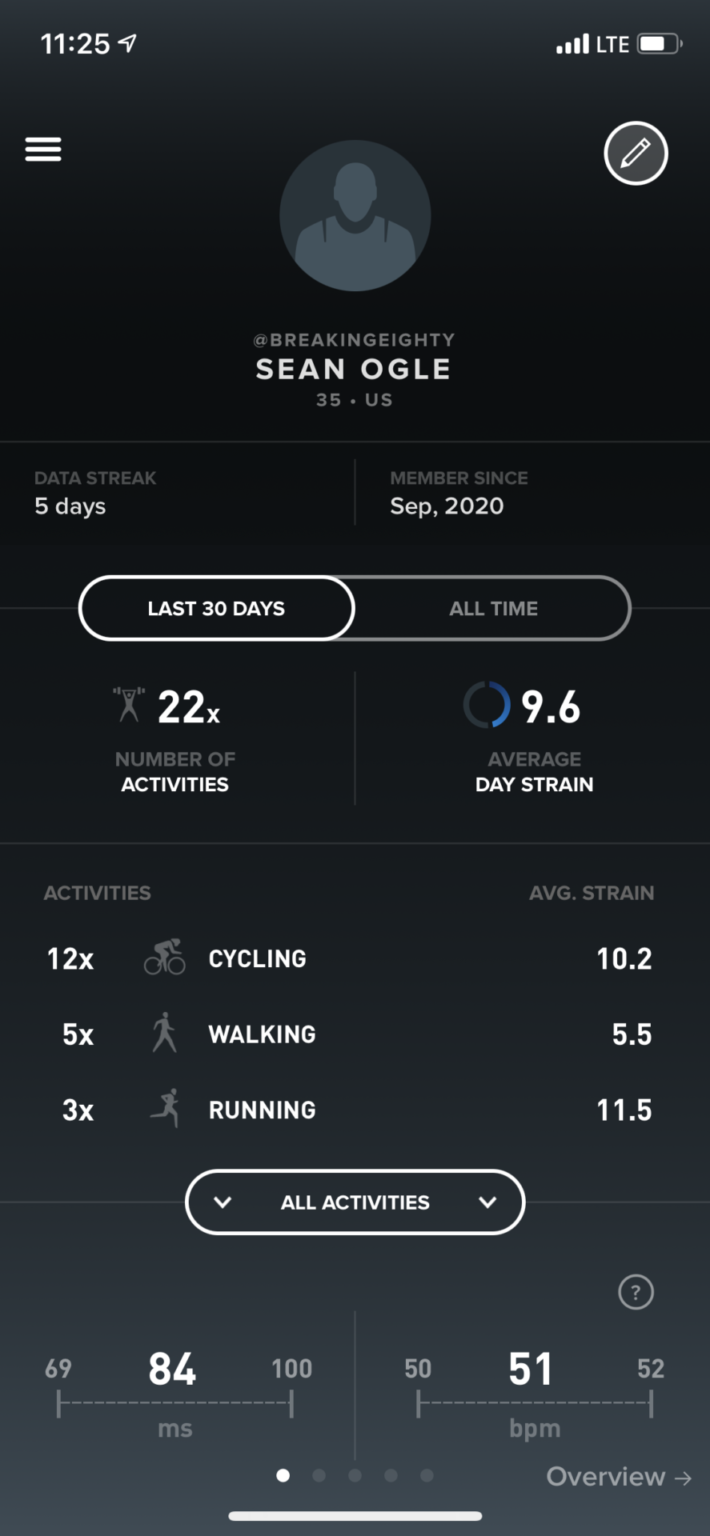Switch to the All Time view
710x1536 pixels.
[493, 608]
